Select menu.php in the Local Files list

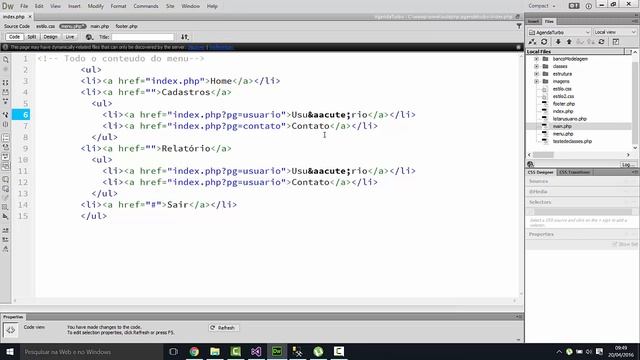point(563,134)
